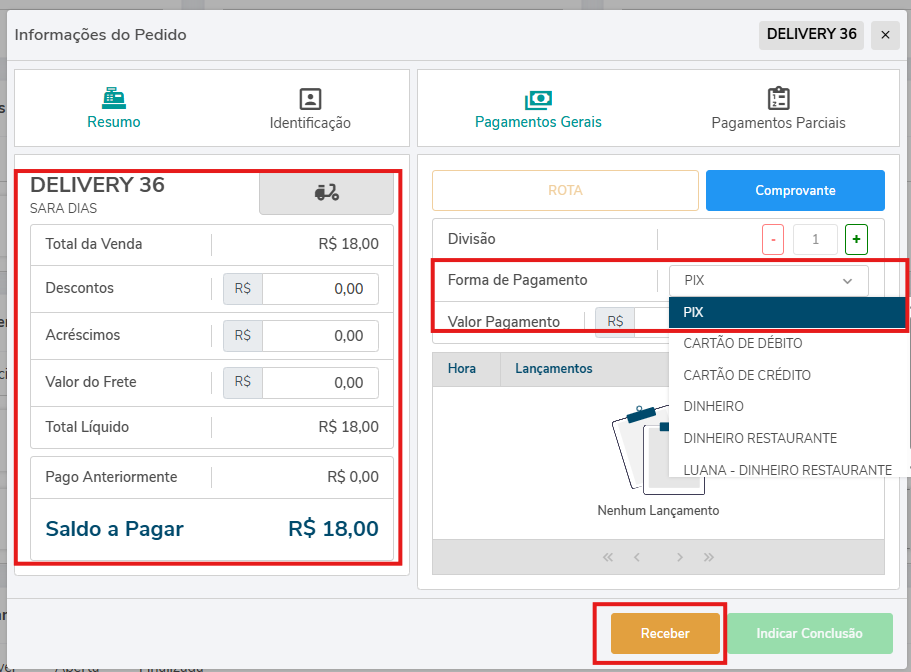Pick DINHEIRO RESTAURANTE payment option

coord(760,438)
